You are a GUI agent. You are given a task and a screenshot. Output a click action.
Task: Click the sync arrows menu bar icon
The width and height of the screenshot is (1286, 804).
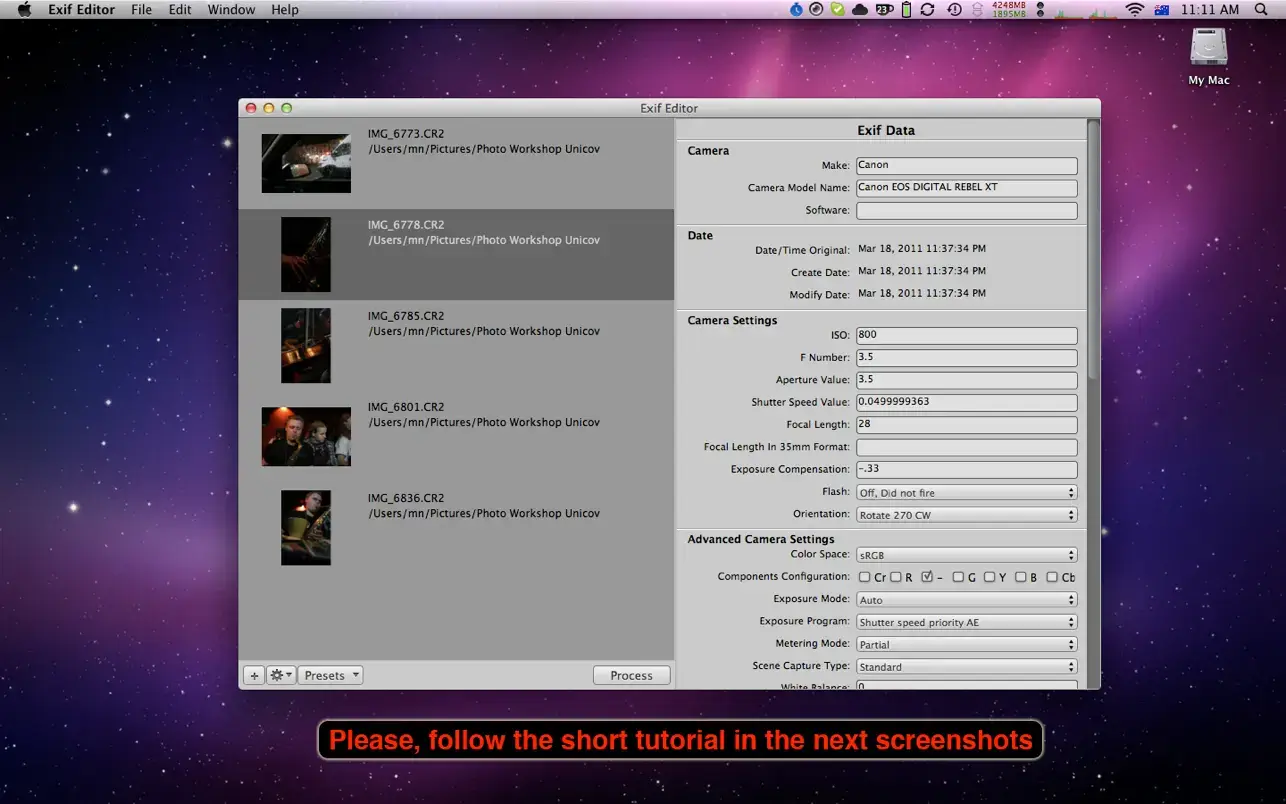(927, 10)
